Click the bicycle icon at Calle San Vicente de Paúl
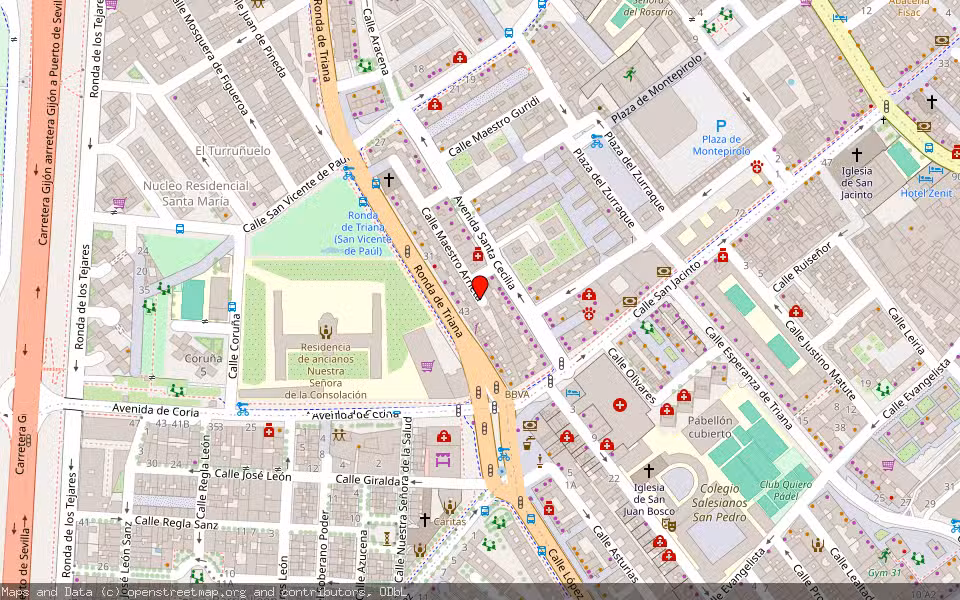Screen dimensions: 960x600 point(348,173)
